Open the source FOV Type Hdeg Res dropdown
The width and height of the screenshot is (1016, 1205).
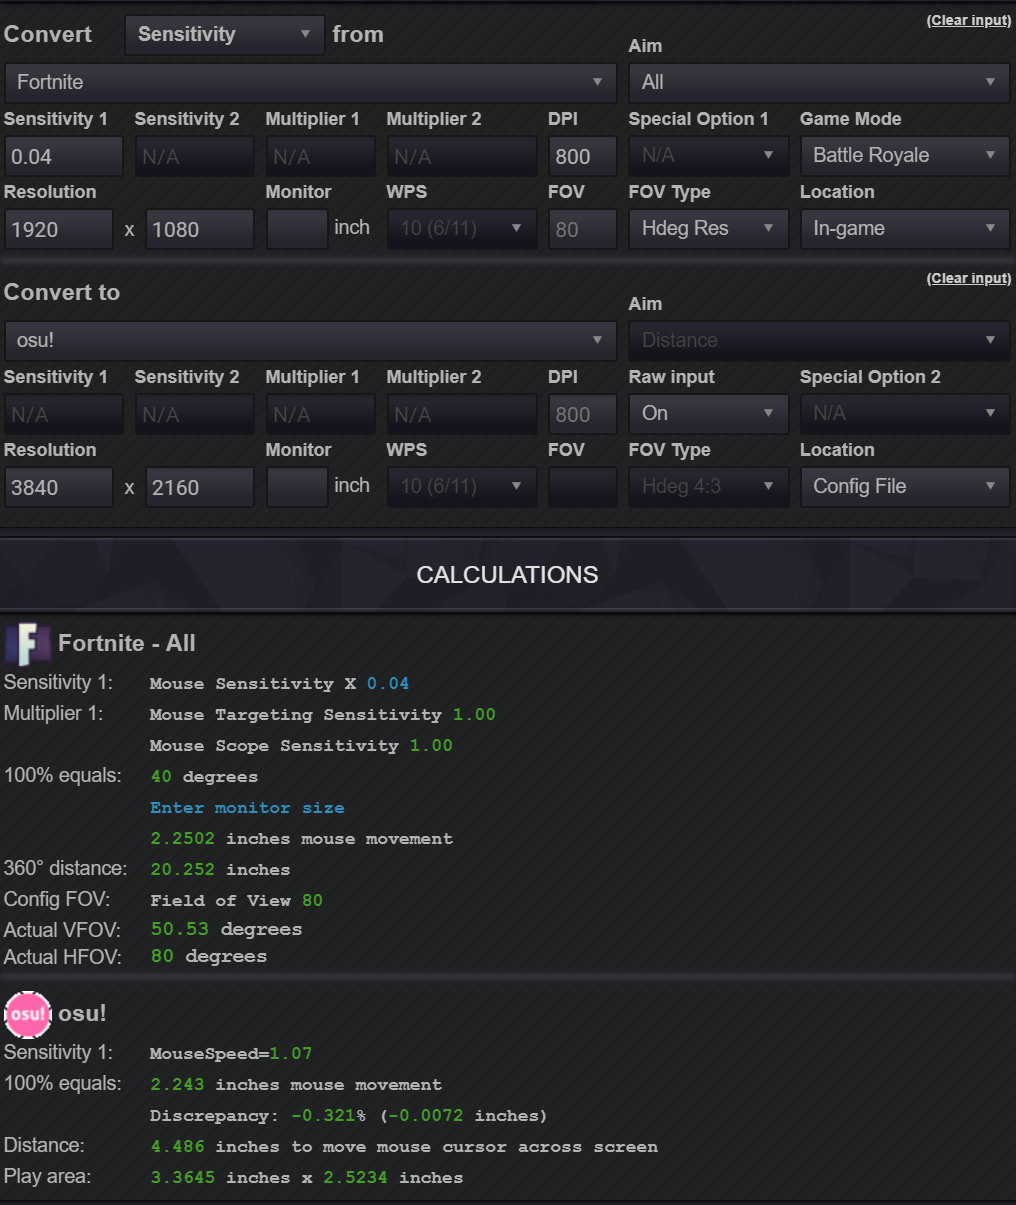[x=709, y=229]
